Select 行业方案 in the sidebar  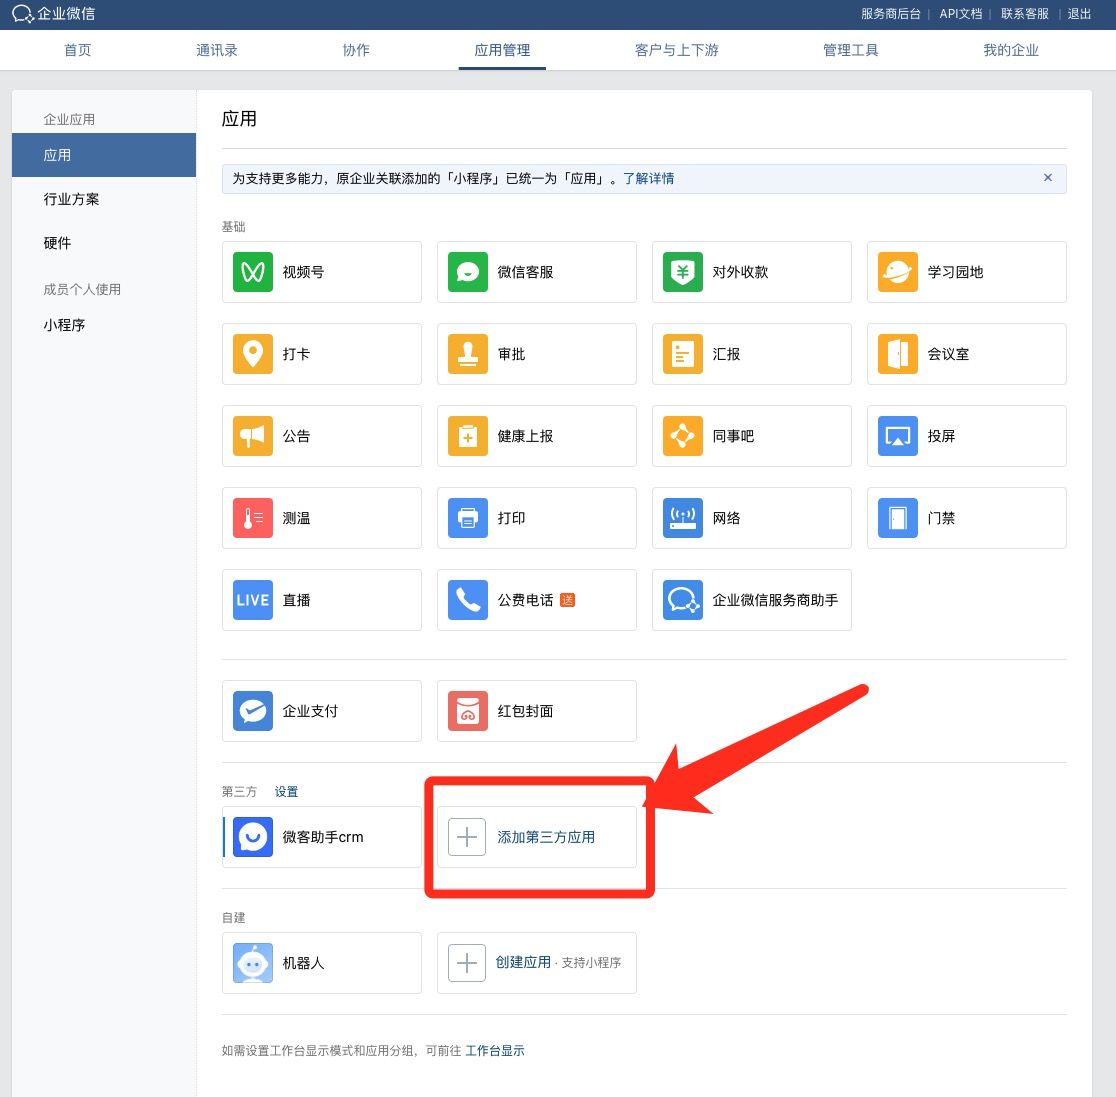[x=72, y=199]
